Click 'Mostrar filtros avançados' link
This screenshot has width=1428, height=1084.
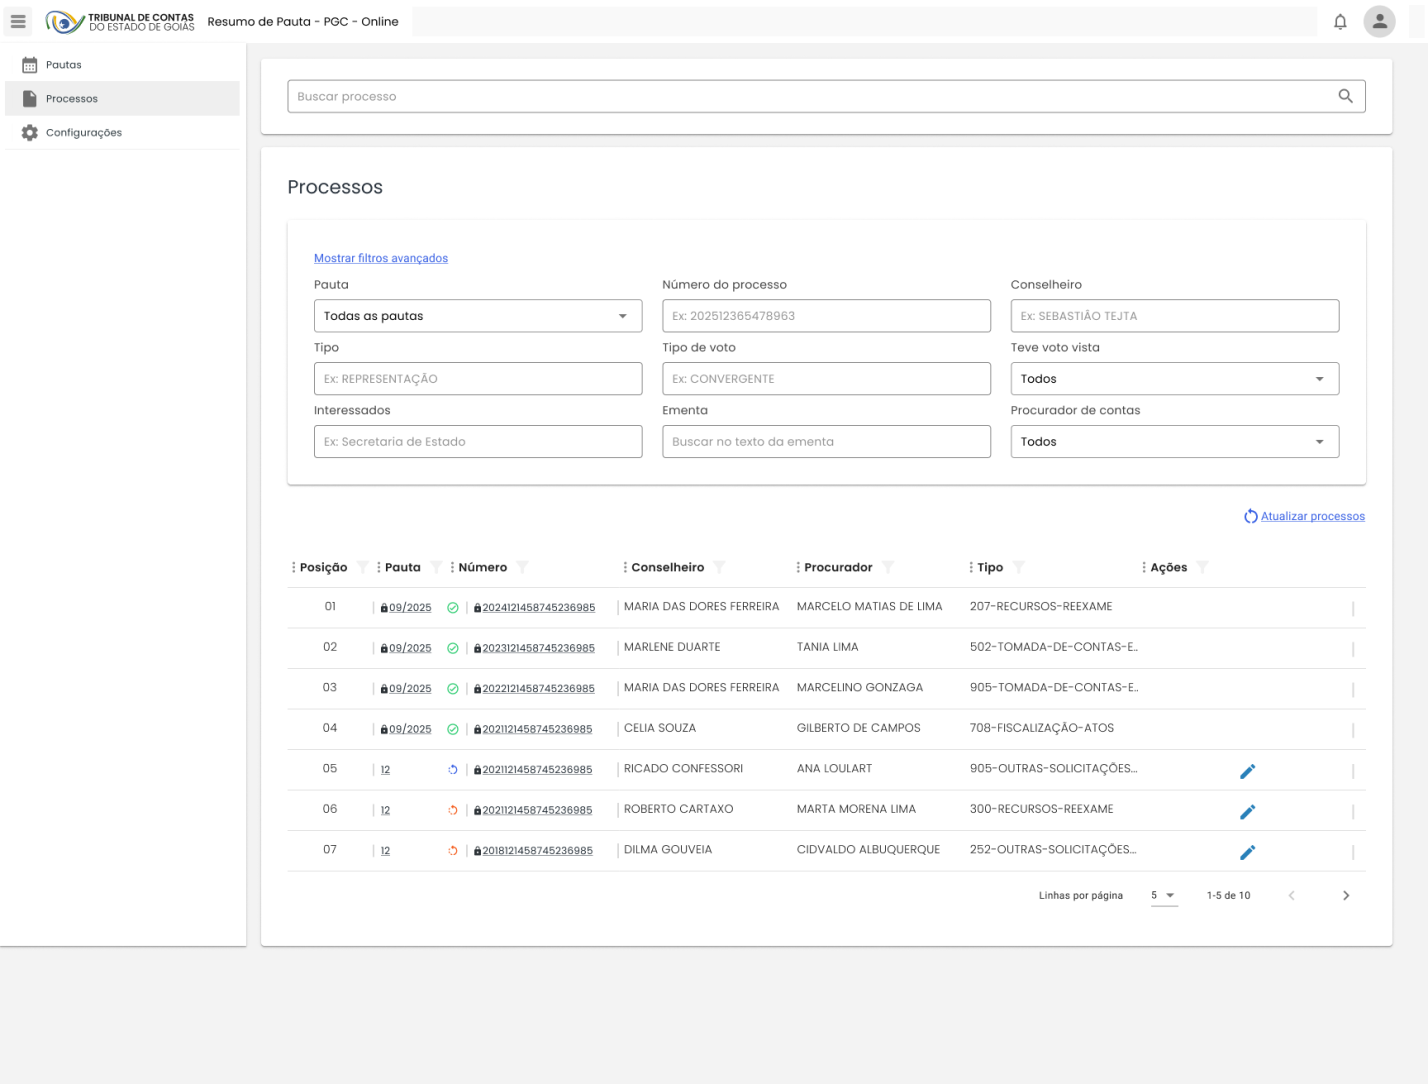click(x=380, y=258)
